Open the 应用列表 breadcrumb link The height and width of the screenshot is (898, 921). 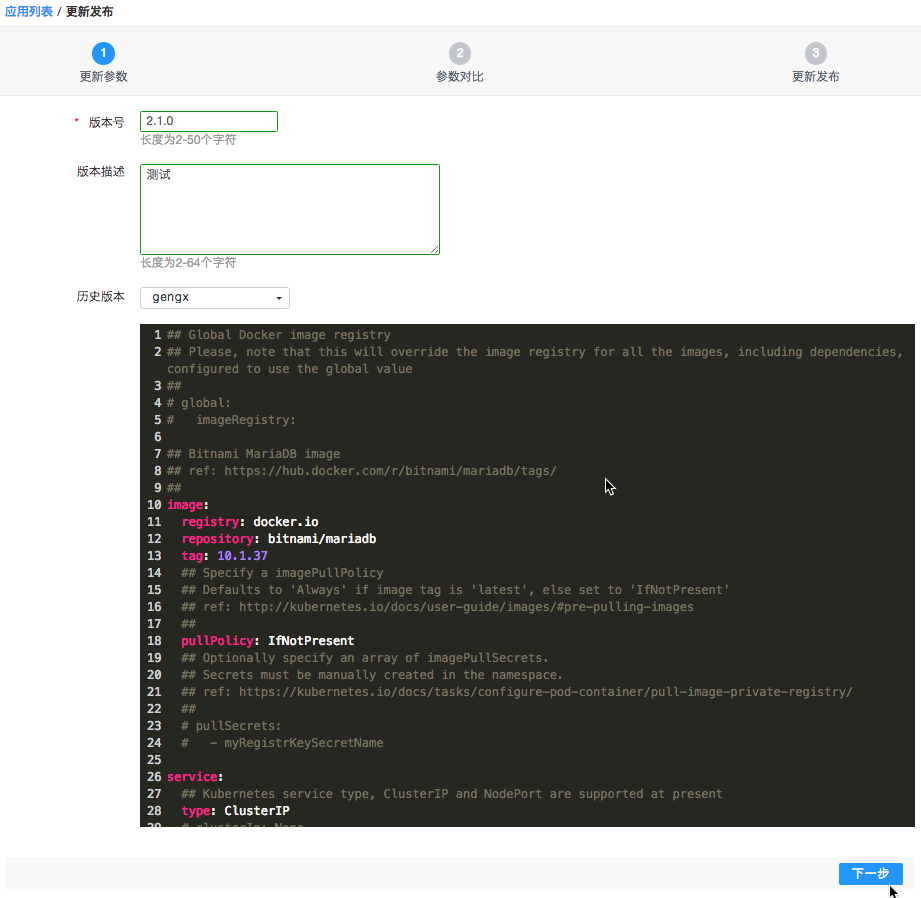point(28,12)
